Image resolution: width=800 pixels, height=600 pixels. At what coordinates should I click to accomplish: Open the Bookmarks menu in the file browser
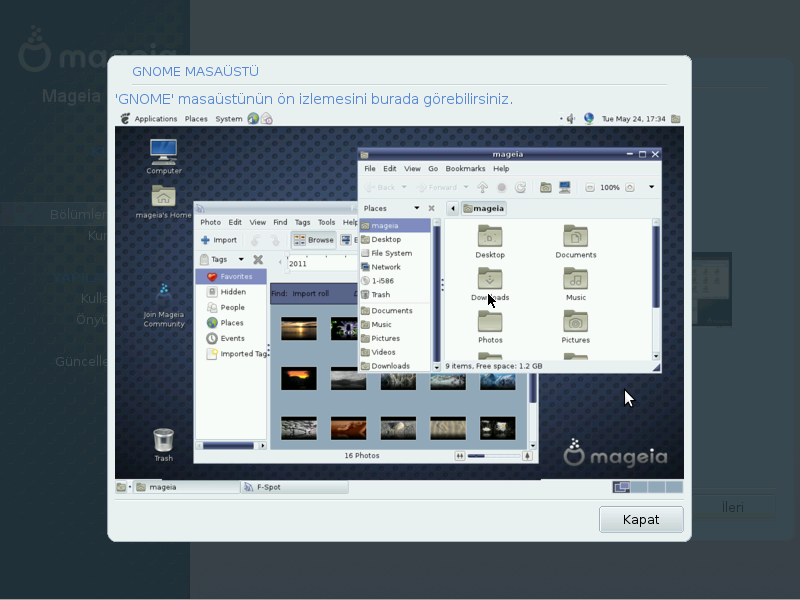click(x=465, y=168)
